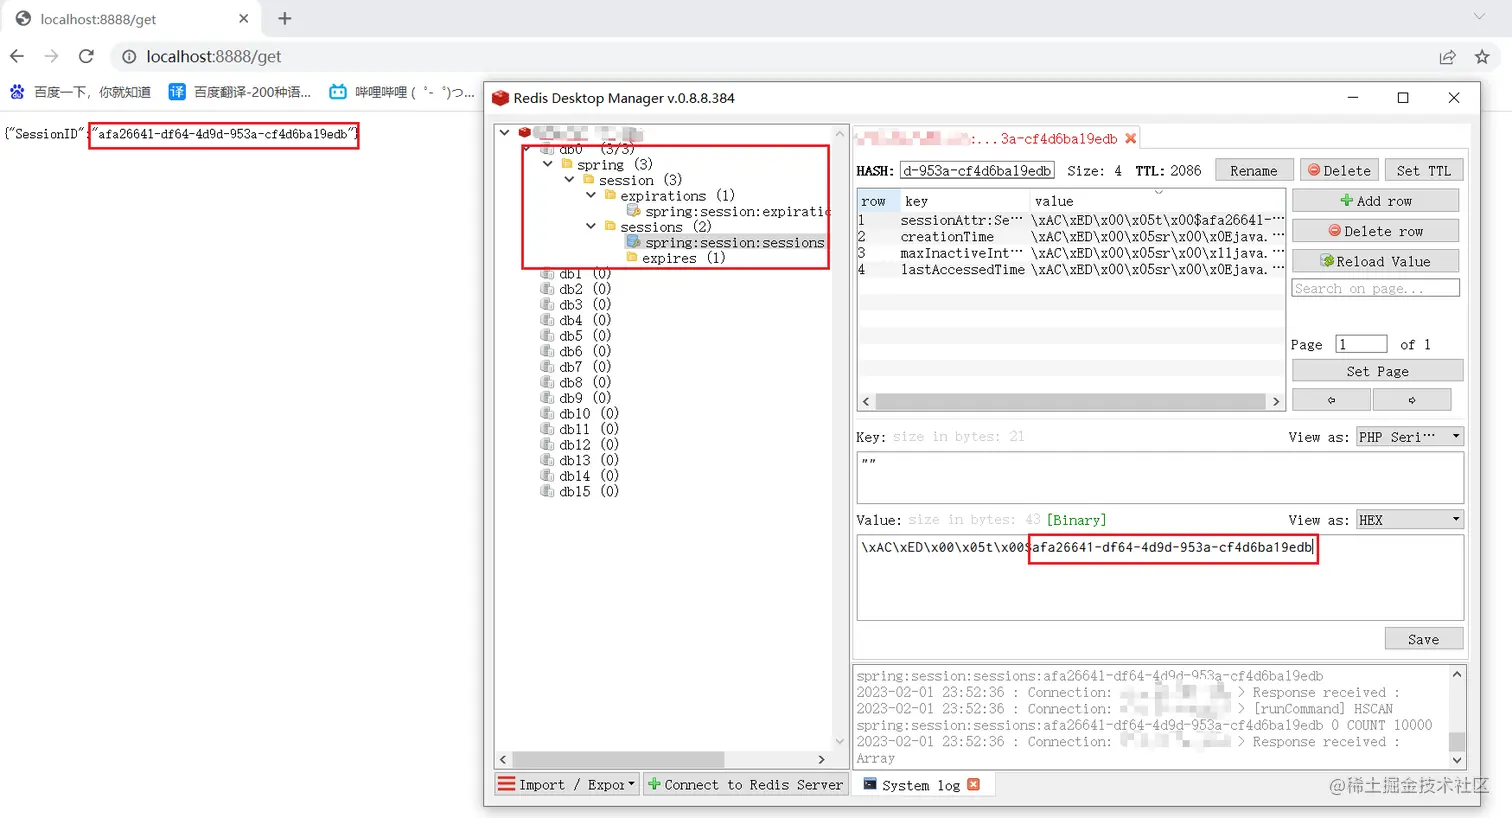
Task: Collapse the sessions (2) folder
Action: [591, 227]
